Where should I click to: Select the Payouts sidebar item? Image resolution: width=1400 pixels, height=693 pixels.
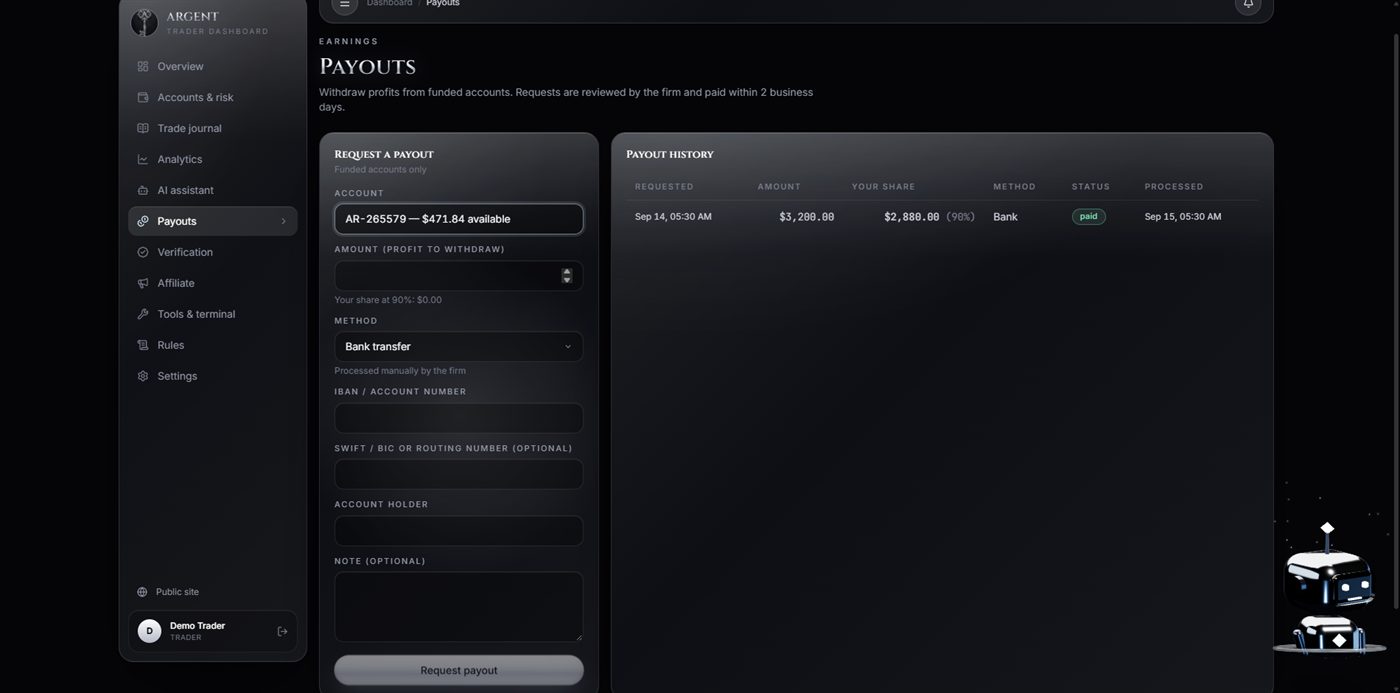click(213, 221)
